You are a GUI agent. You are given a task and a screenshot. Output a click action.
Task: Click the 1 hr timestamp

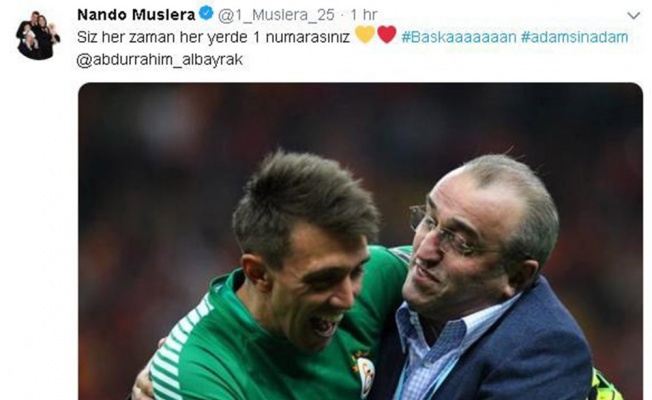coord(363,15)
